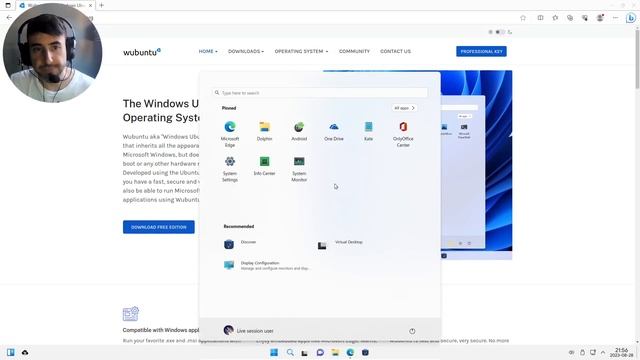Open the widgets panel at taskbar left
Screen dimensions: 640x360
11,352
